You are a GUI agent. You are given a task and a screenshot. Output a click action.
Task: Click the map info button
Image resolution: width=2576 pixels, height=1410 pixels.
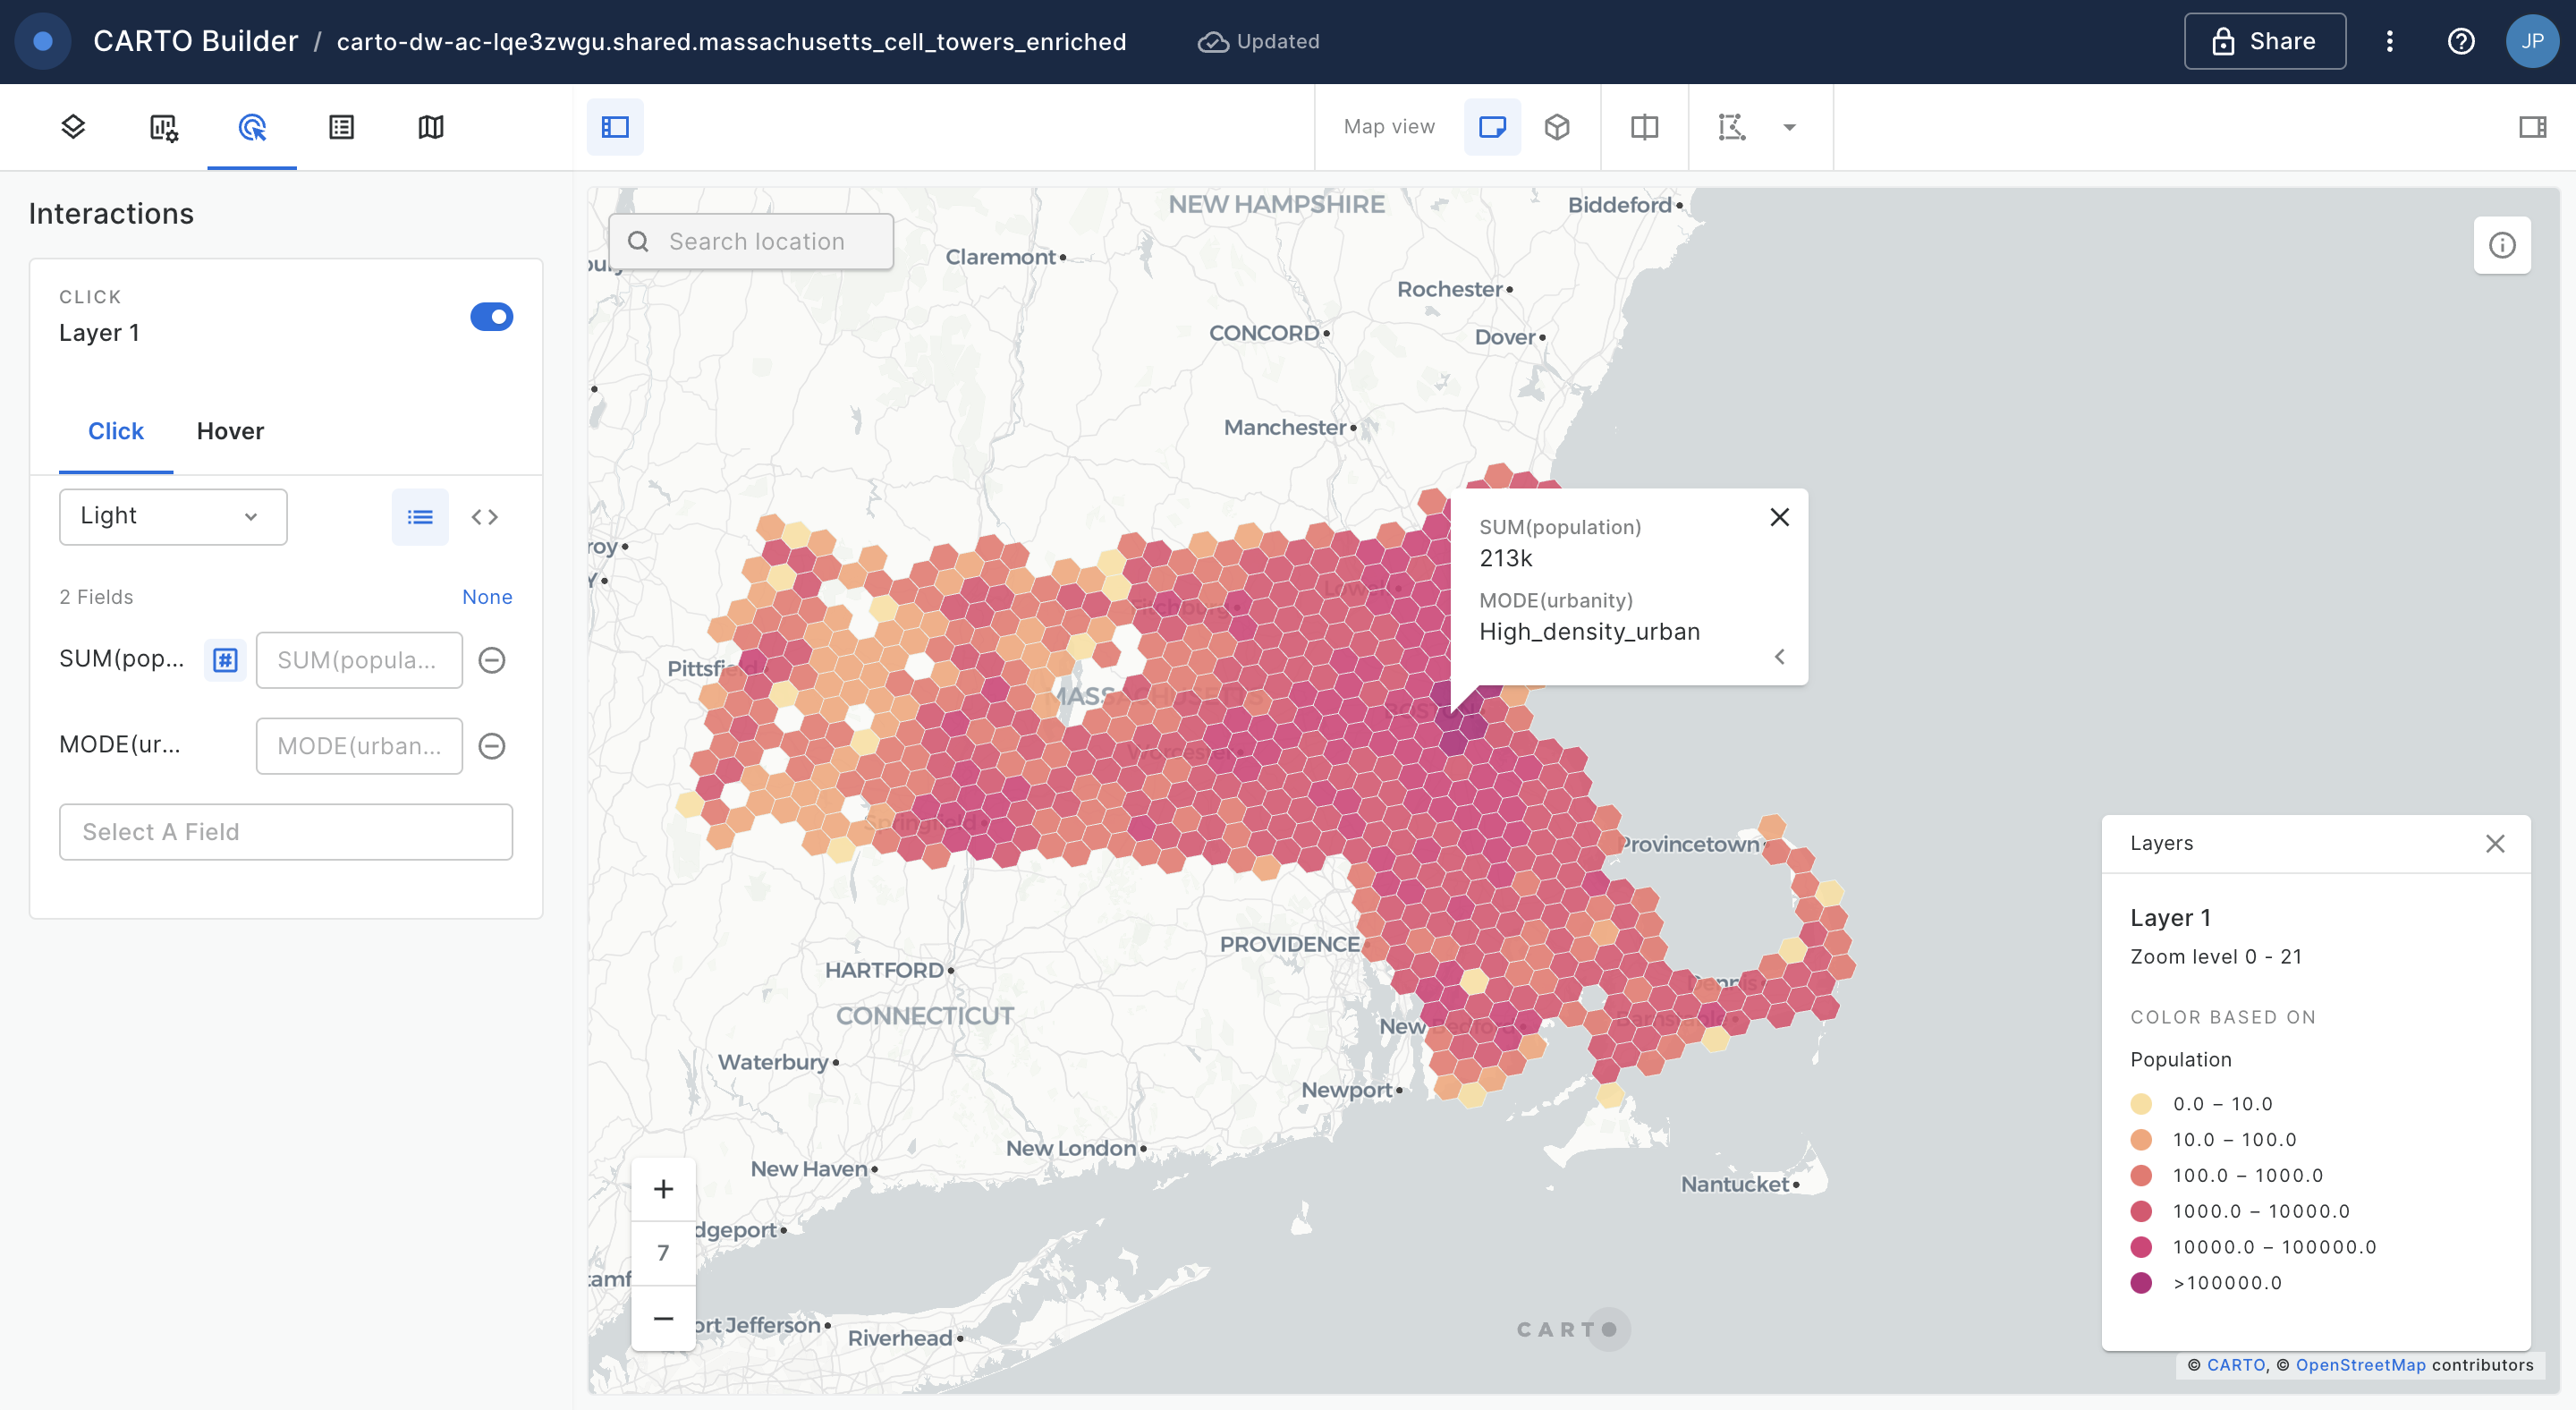point(2502,245)
